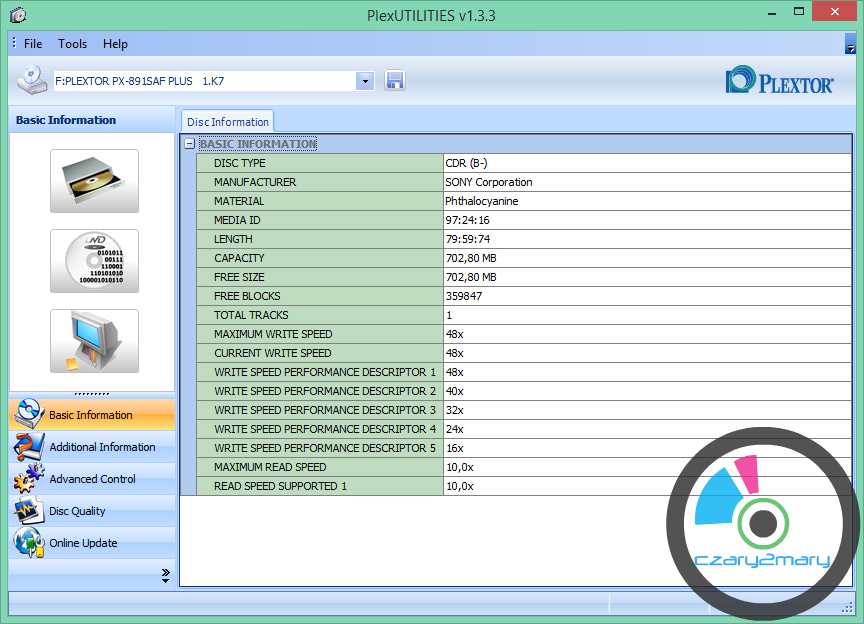Viewport: 864px width, 624px height.
Task: Click the computer monitor icon in left panel
Action: (x=94, y=341)
